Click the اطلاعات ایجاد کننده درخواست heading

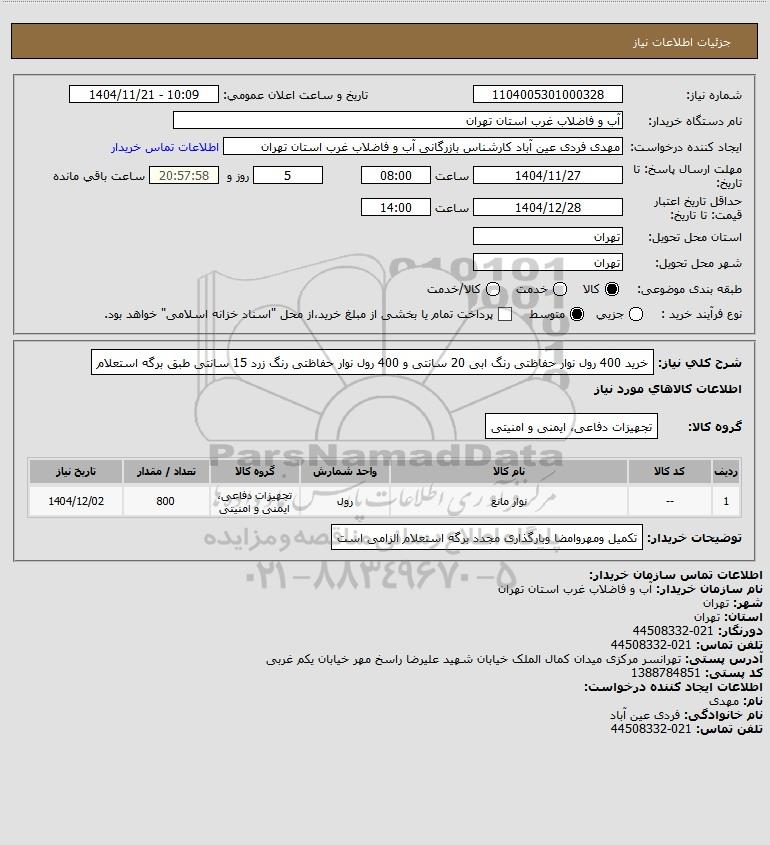pyautogui.click(x=673, y=687)
